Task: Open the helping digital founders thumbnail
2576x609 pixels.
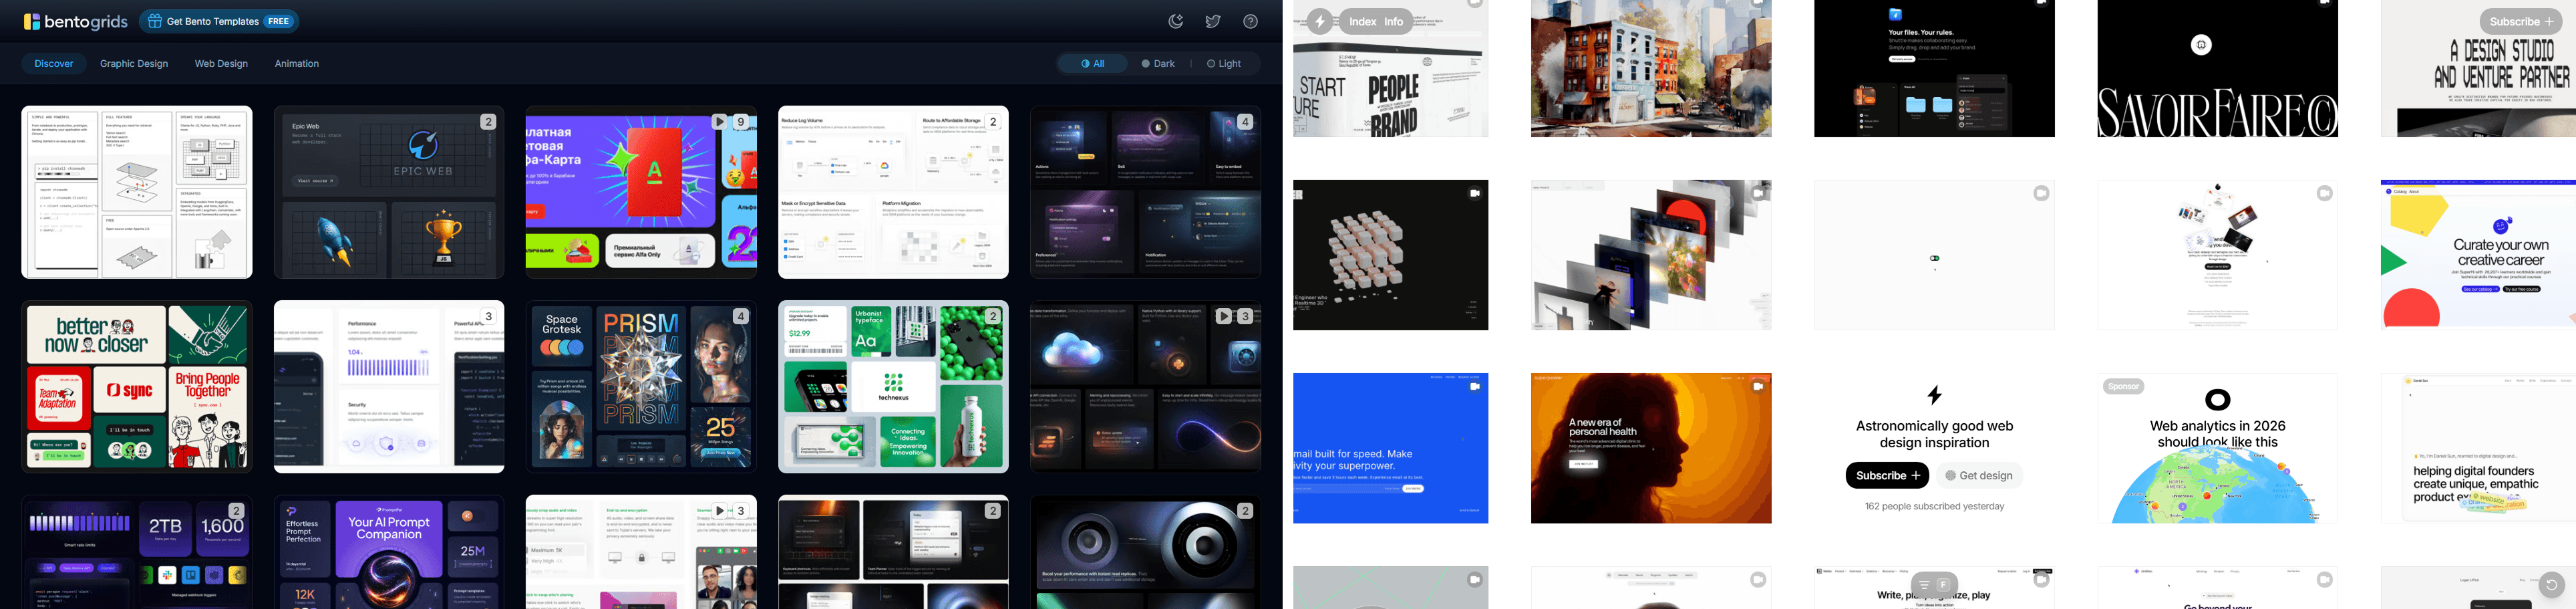Action: (2478, 448)
